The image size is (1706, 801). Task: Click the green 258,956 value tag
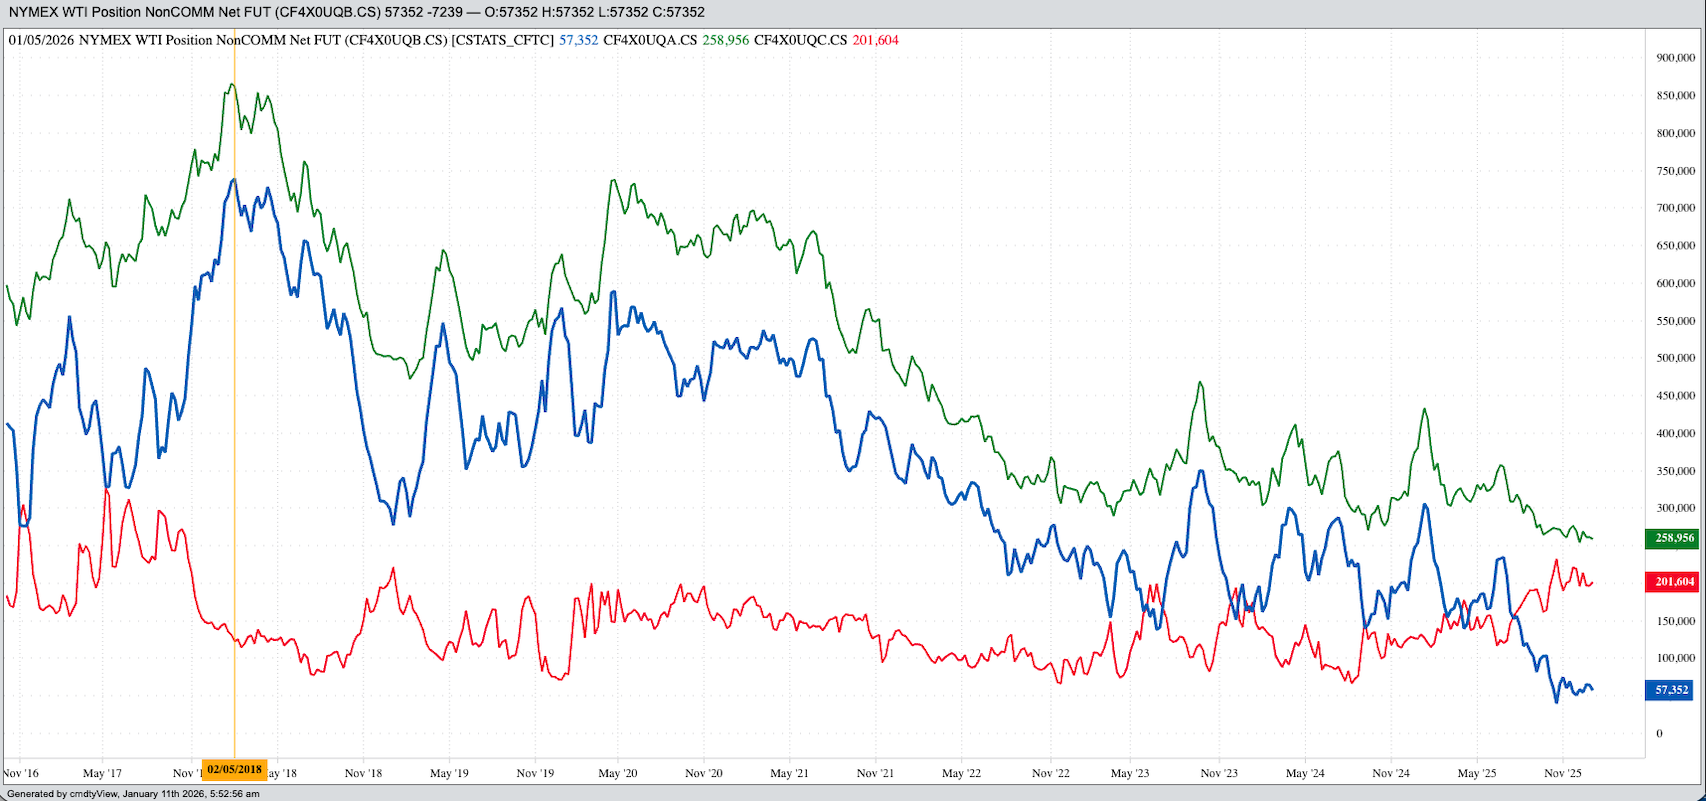[x=1674, y=538]
